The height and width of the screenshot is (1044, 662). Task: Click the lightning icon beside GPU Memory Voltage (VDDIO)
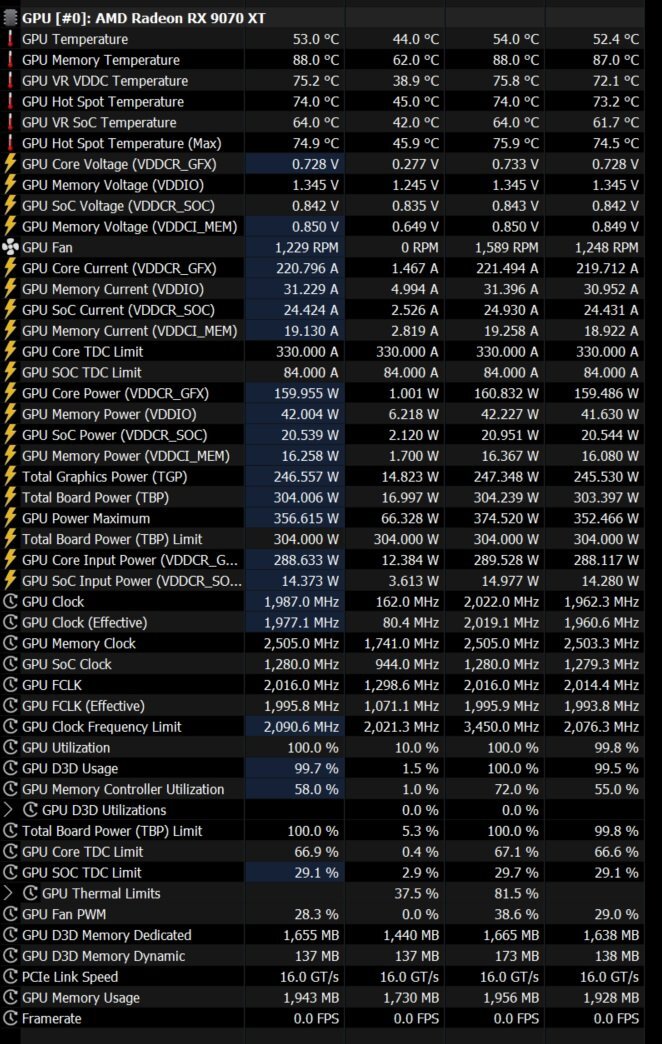point(10,185)
